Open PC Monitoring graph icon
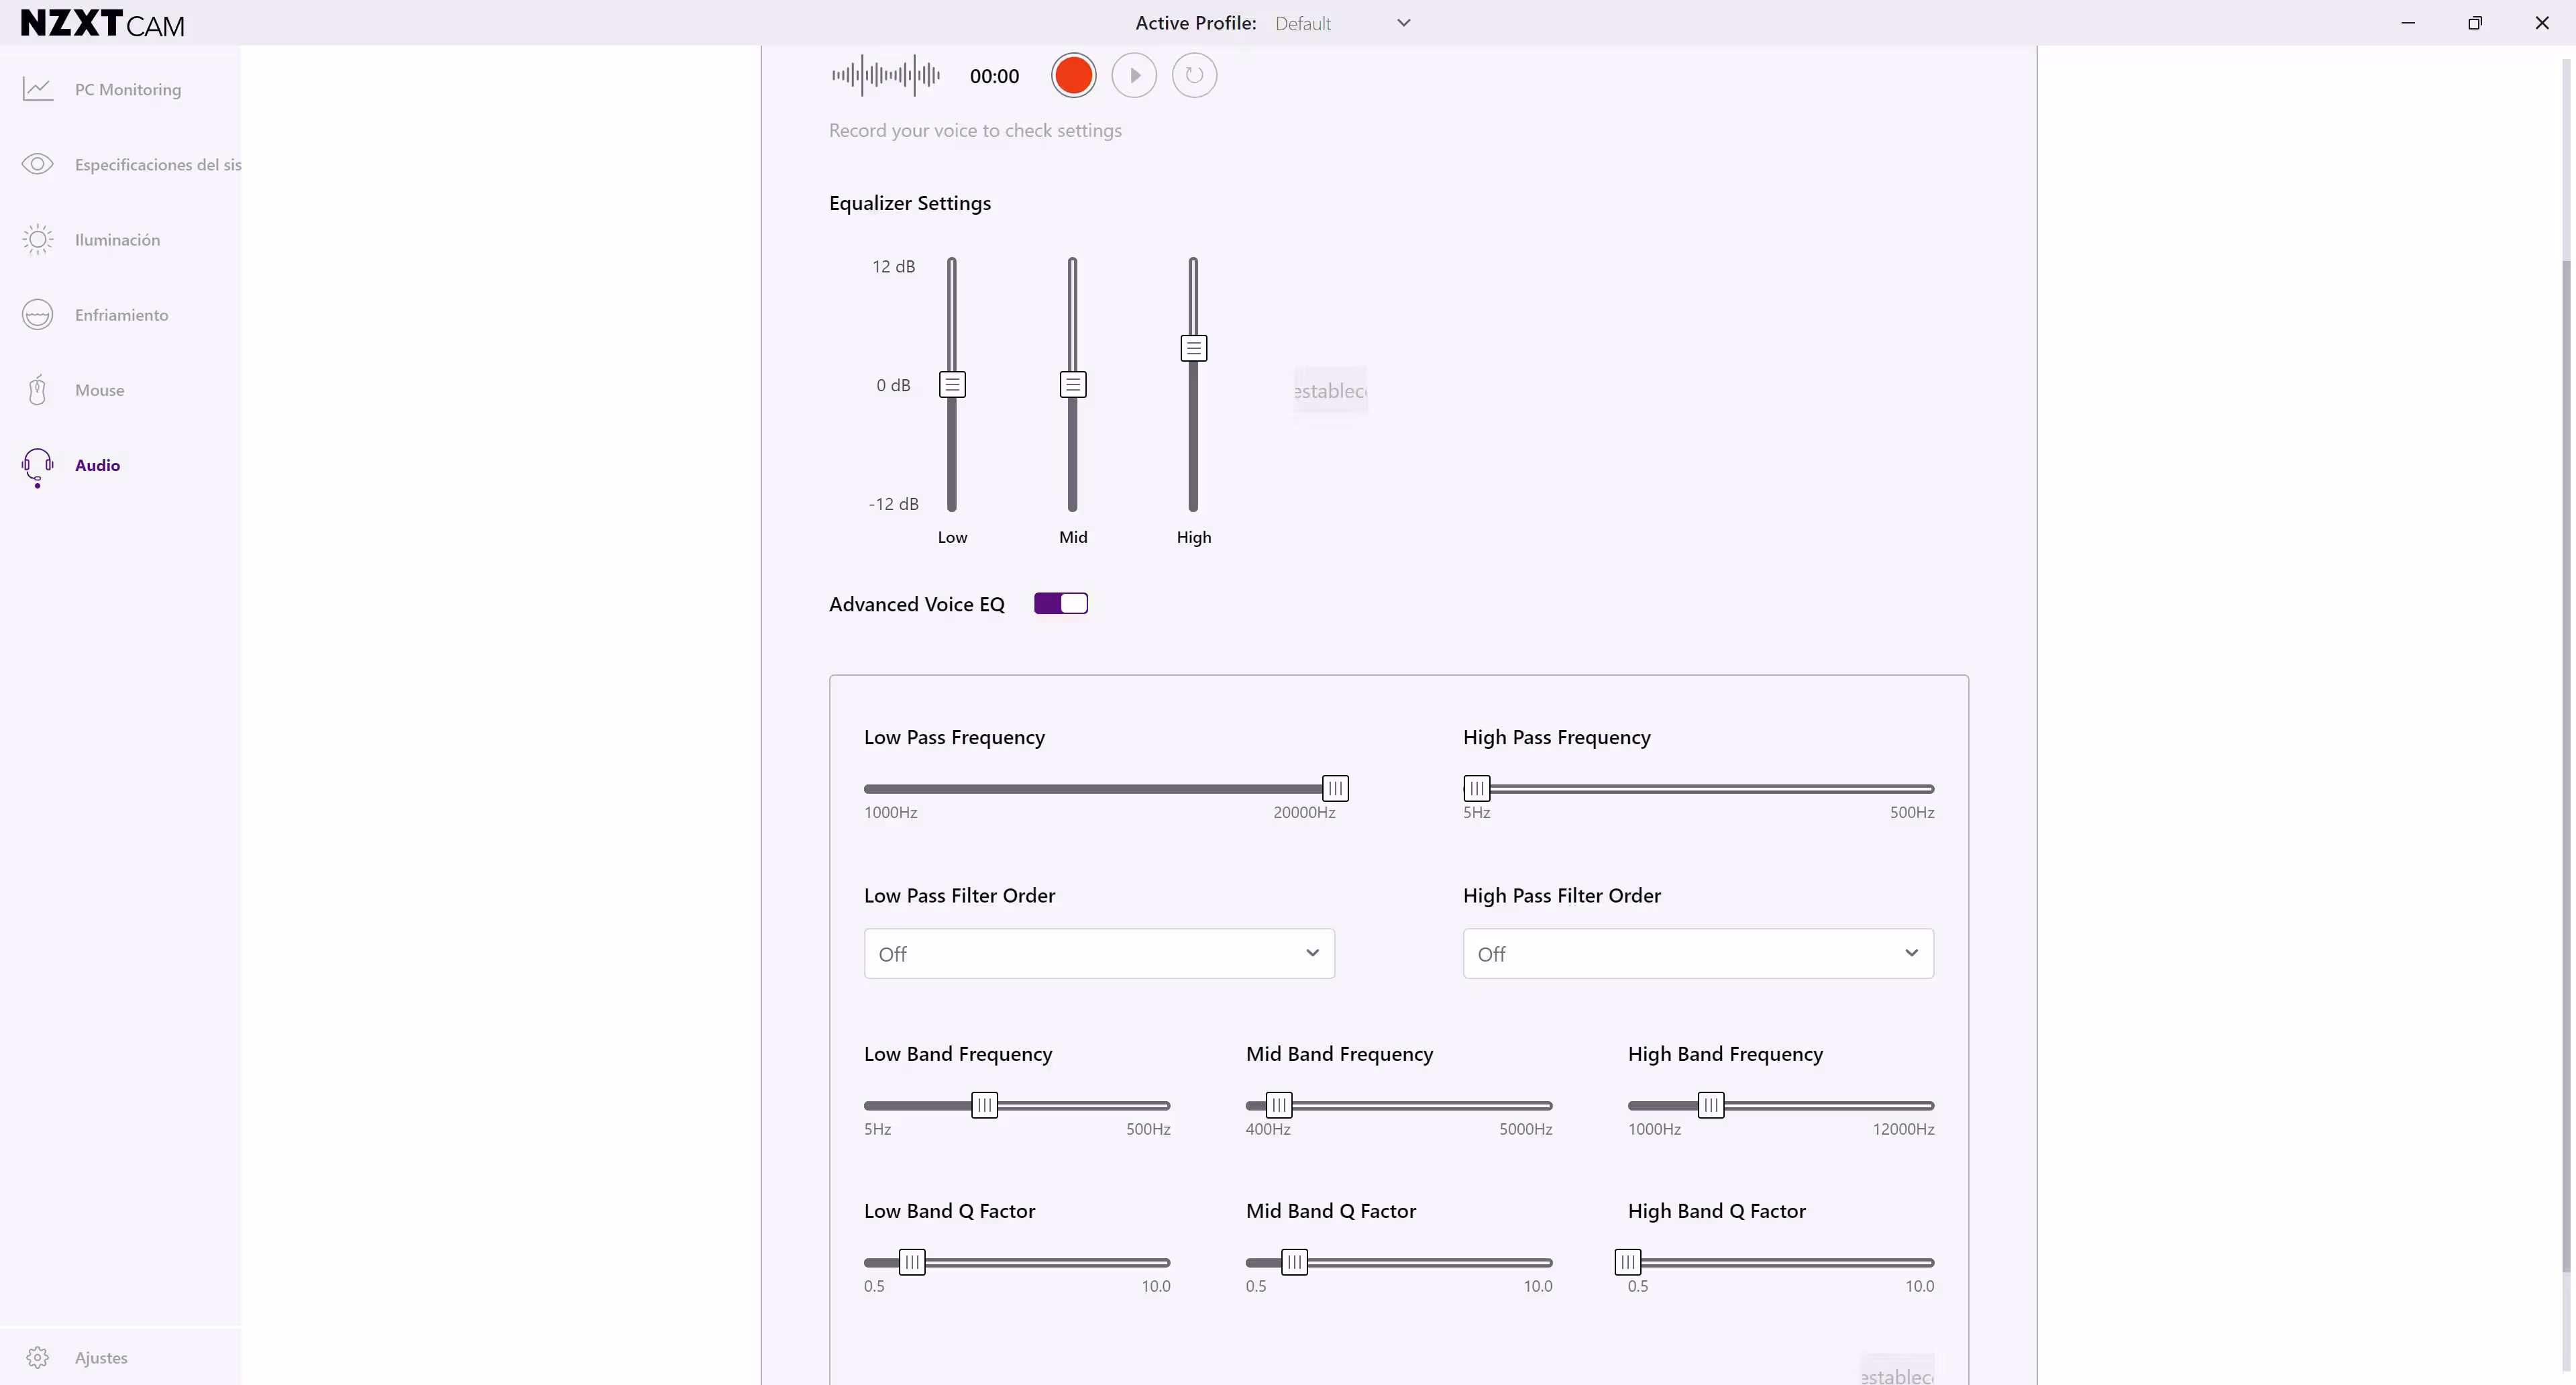The width and height of the screenshot is (2576, 1385). [x=38, y=90]
